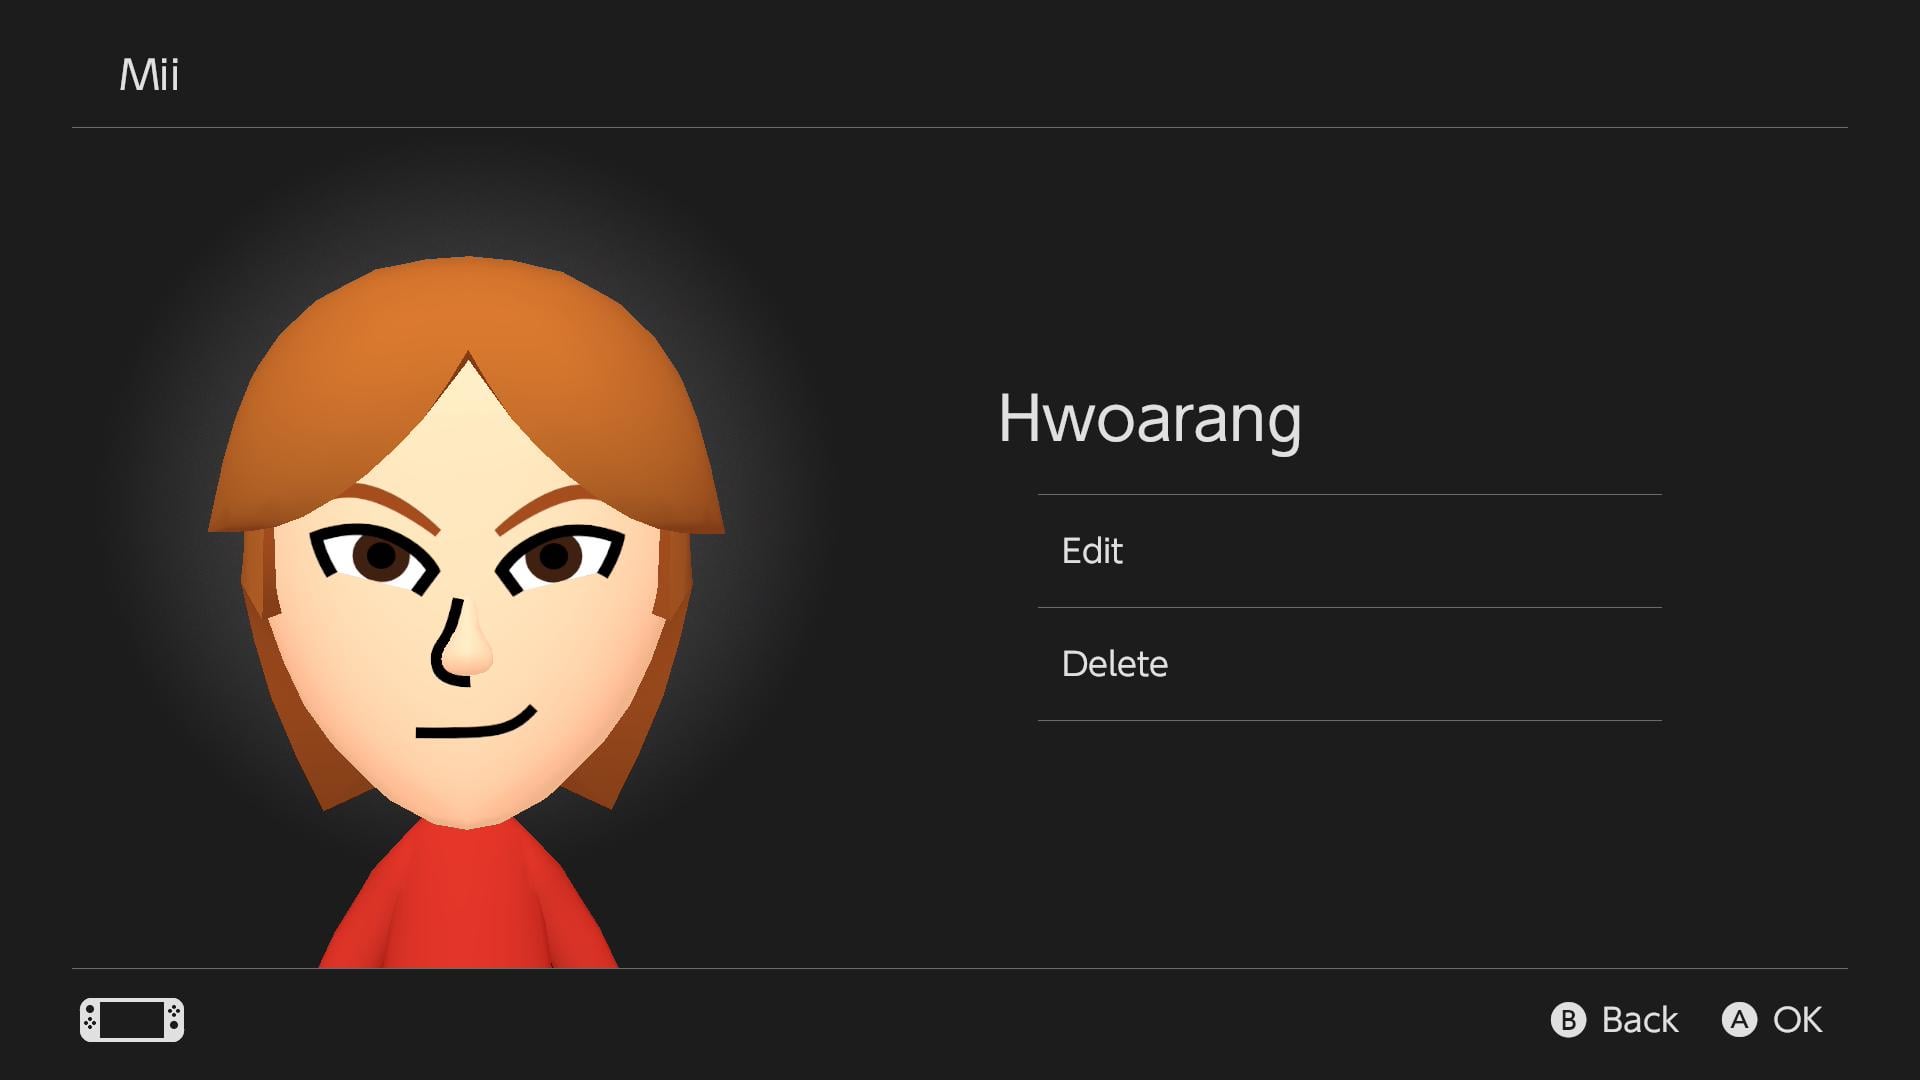Click the Hwoarang name text
Image resolution: width=1920 pixels, height=1080 pixels.
pos(1149,418)
